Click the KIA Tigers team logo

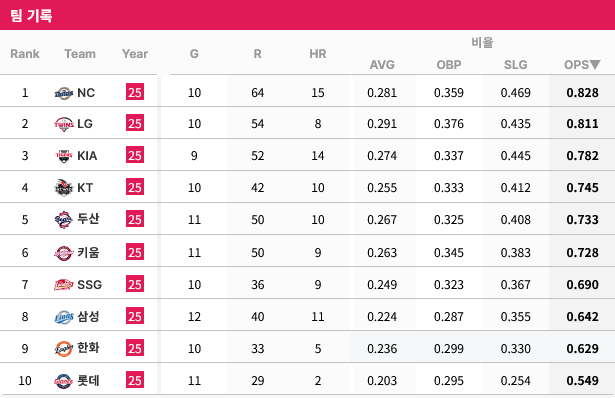64,156
